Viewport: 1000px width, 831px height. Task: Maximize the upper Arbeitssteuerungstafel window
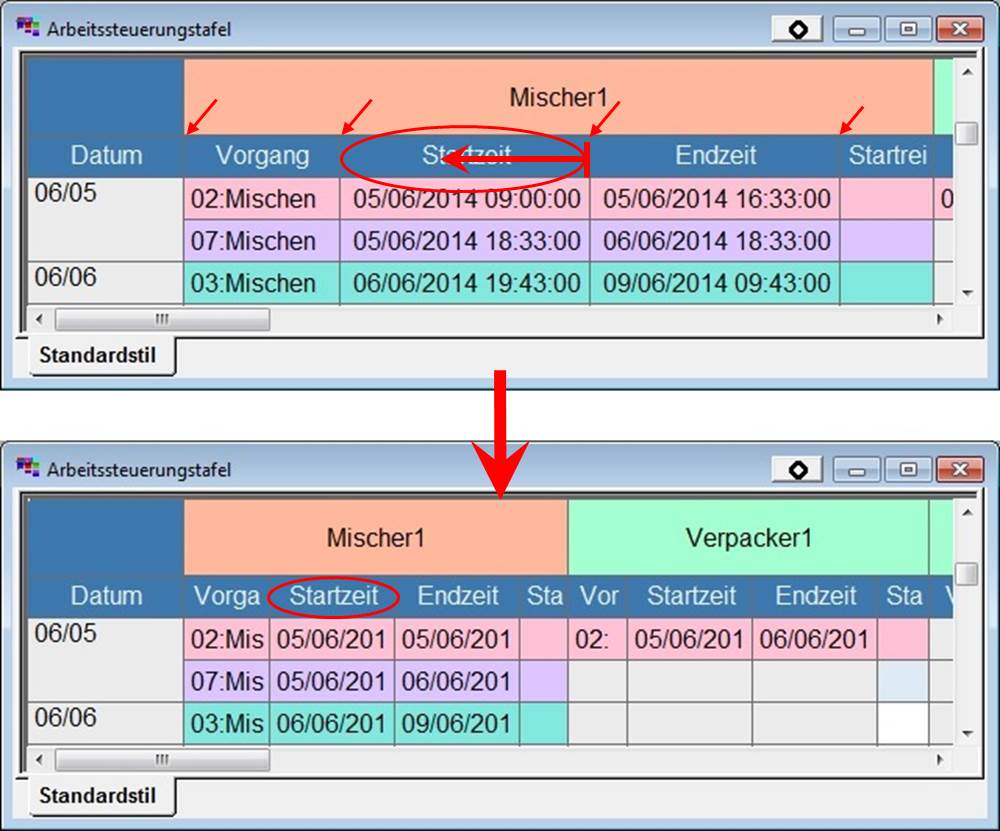tap(908, 29)
